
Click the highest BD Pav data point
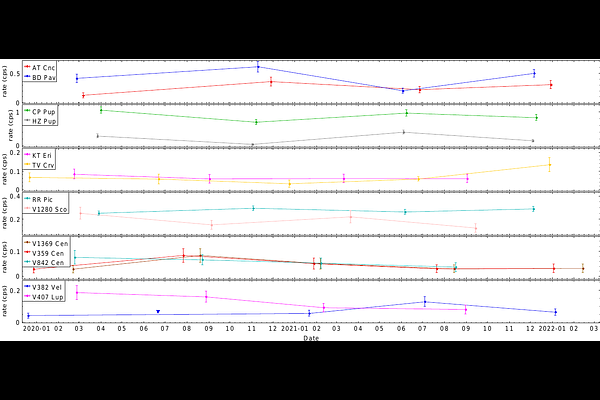(x=258, y=67)
